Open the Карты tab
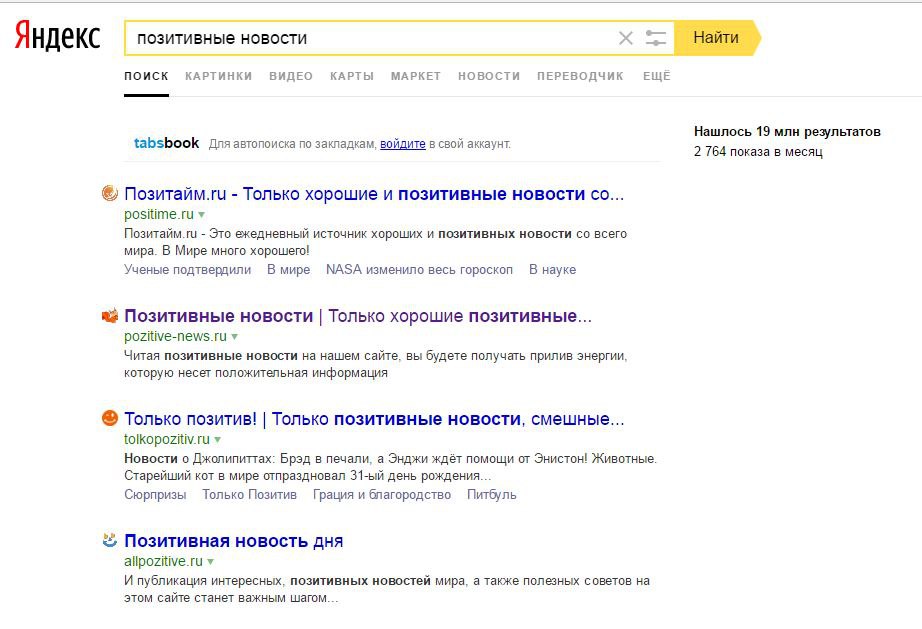Screen dimensions: 922x629 pyautogui.click(x=352, y=76)
